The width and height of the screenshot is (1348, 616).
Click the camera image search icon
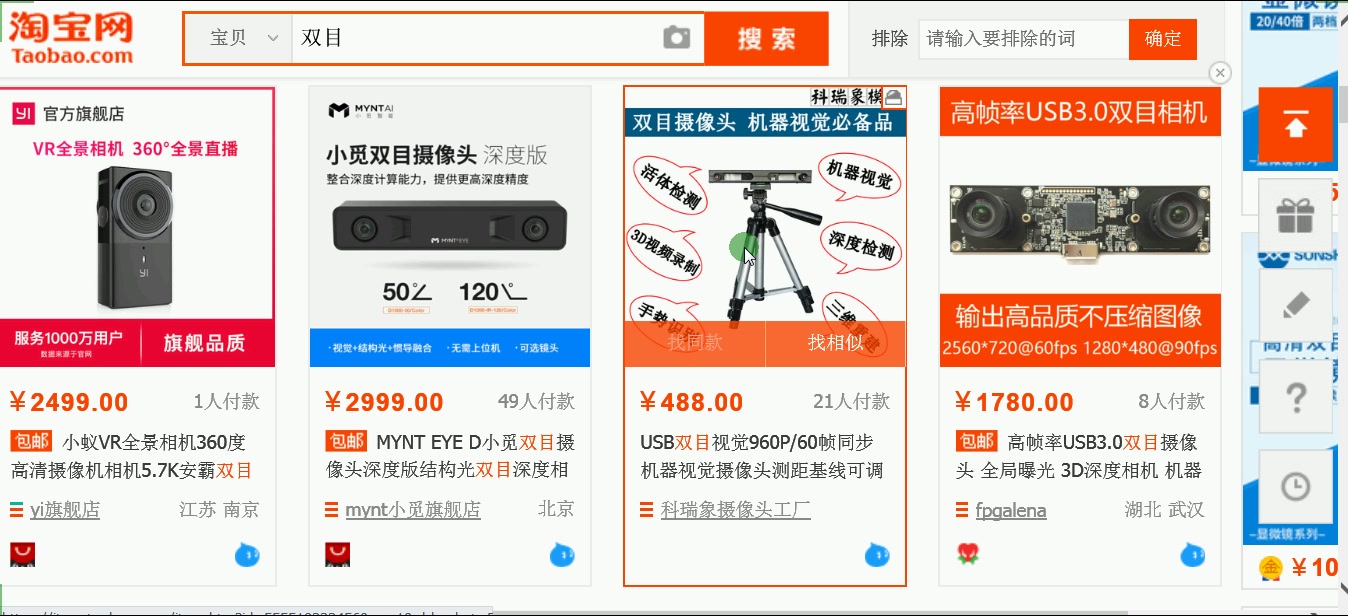[677, 38]
